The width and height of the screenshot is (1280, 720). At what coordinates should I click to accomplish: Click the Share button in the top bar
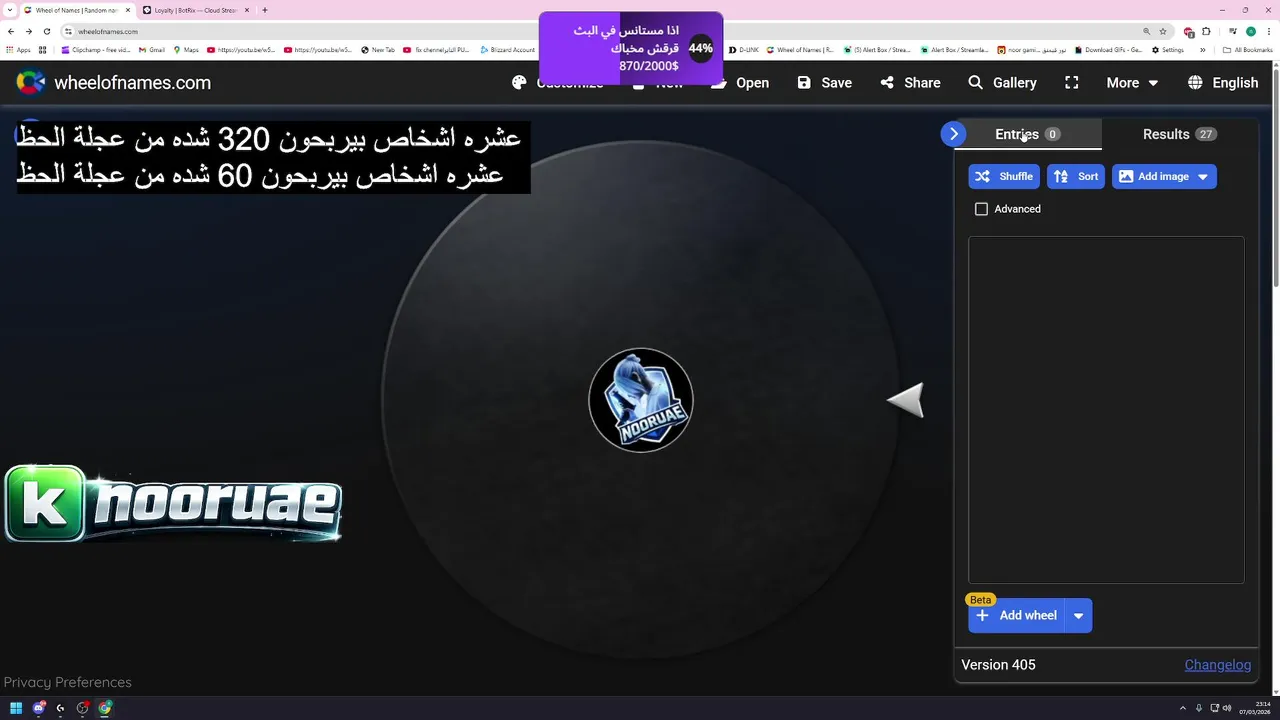tap(911, 83)
